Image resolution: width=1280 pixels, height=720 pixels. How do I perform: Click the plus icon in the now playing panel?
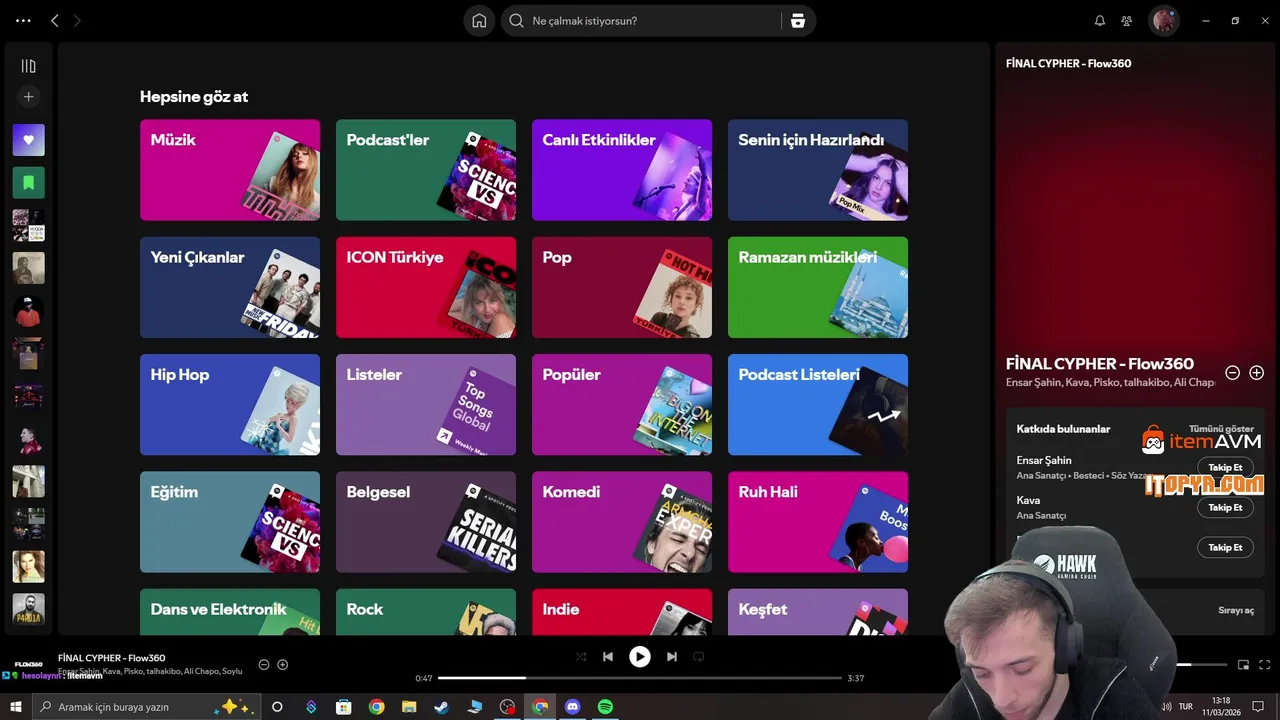point(1257,373)
